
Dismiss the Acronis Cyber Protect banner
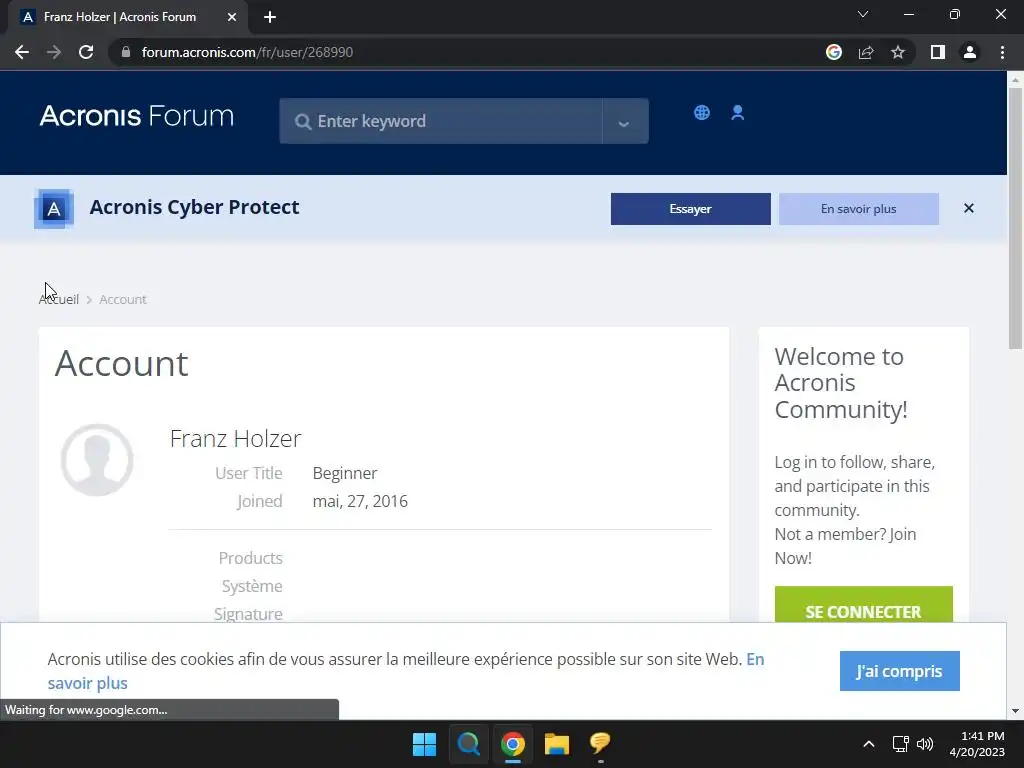point(968,208)
